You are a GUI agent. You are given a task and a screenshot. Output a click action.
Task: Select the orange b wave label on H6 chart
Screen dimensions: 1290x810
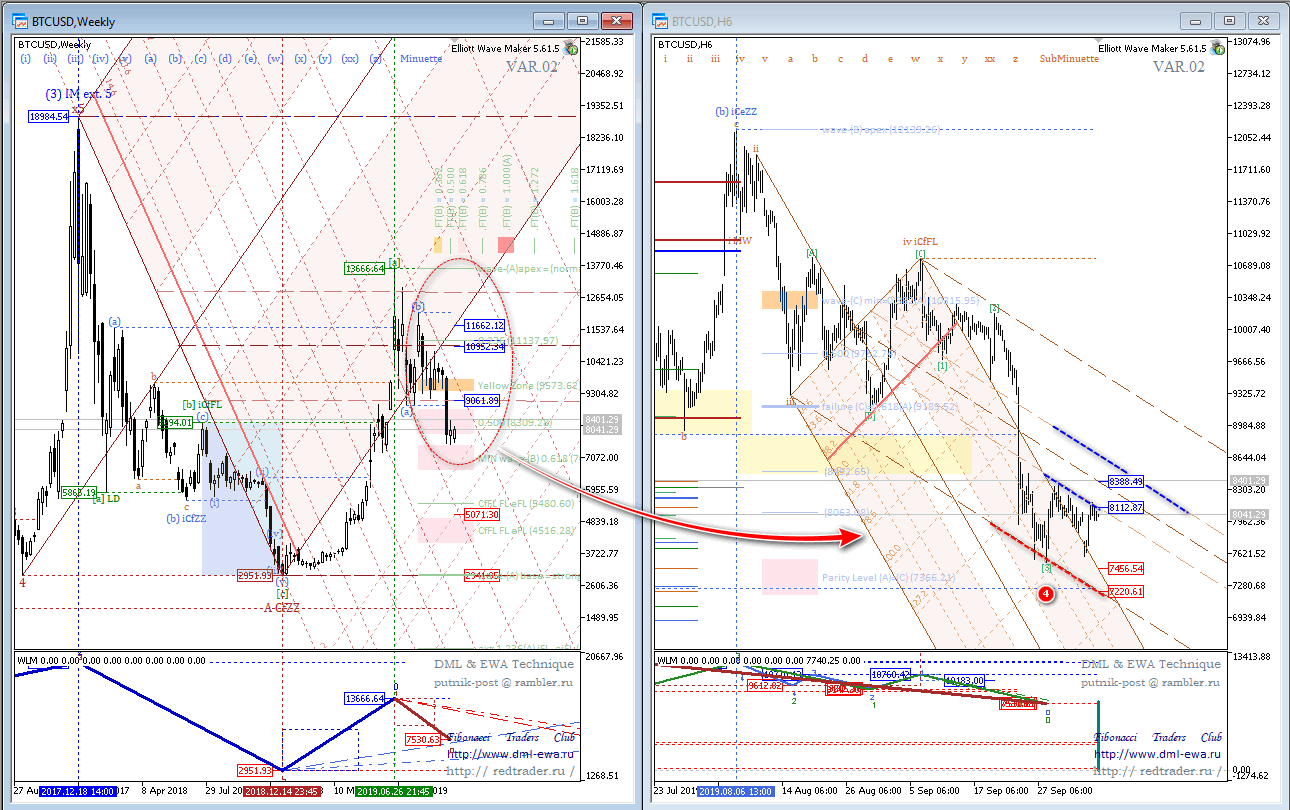click(815, 59)
